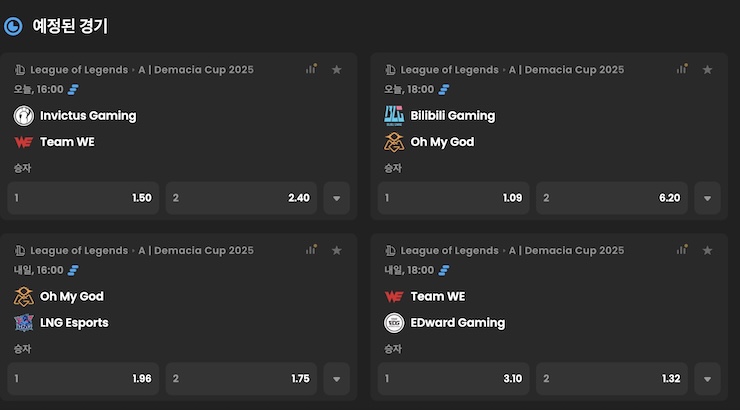Add Oh My God vs LNG Esports to favorites
The width and height of the screenshot is (740, 410).
[x=337, y=250]
